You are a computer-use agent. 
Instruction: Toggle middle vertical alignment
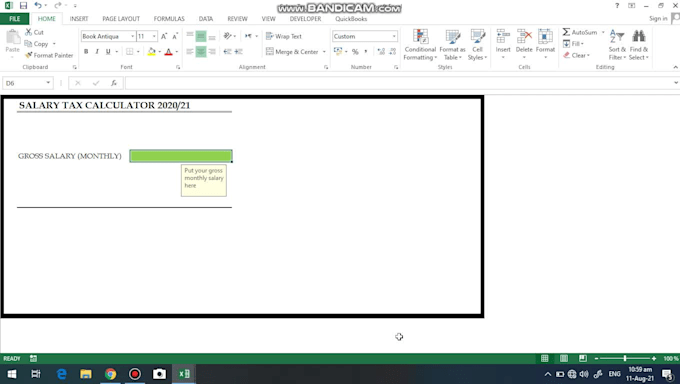[x=201, y=36]
